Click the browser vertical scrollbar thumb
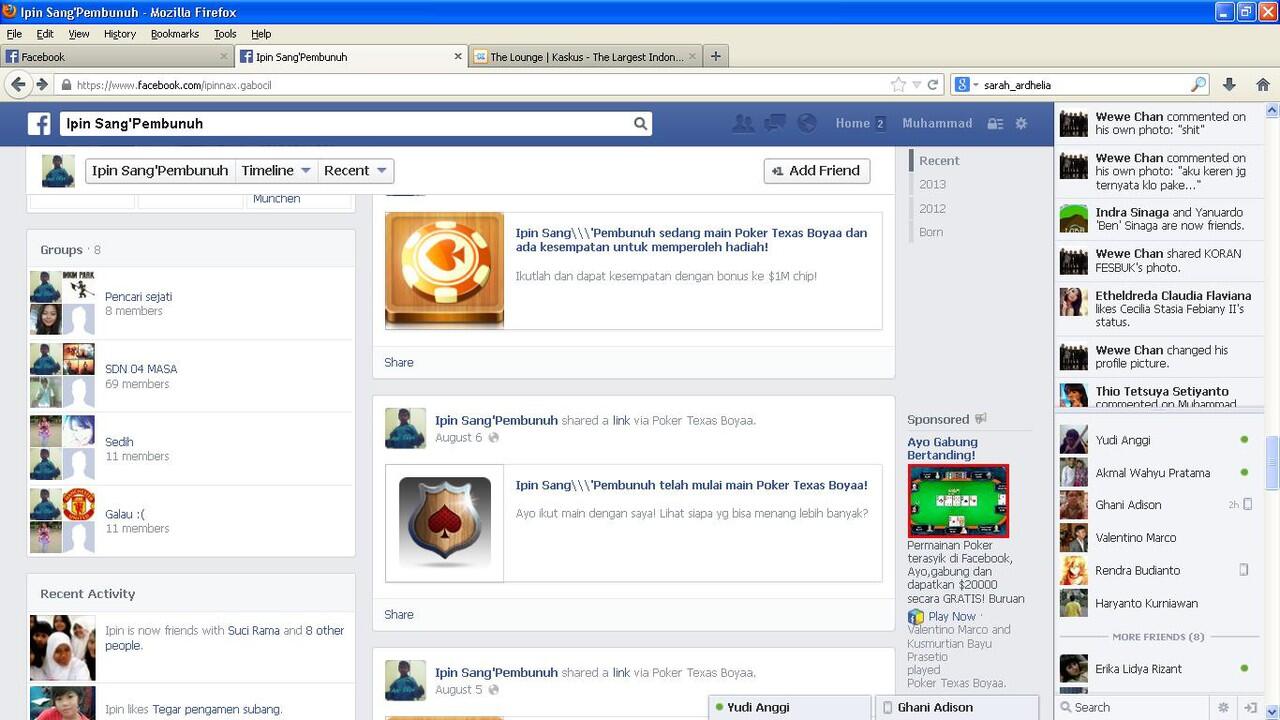Screen dimensions: 1280x720 [x=1272, y=464]
